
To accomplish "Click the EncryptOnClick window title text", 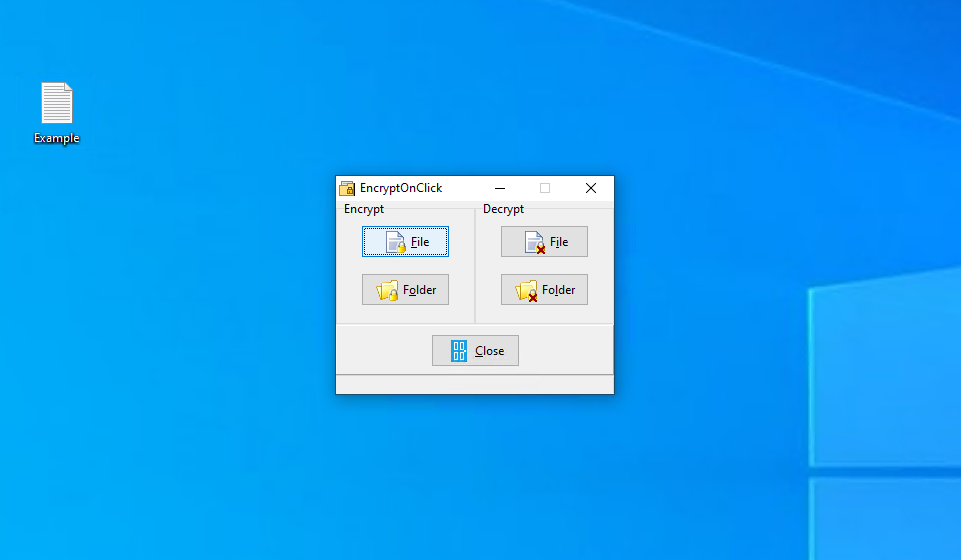I will (401, 188).
